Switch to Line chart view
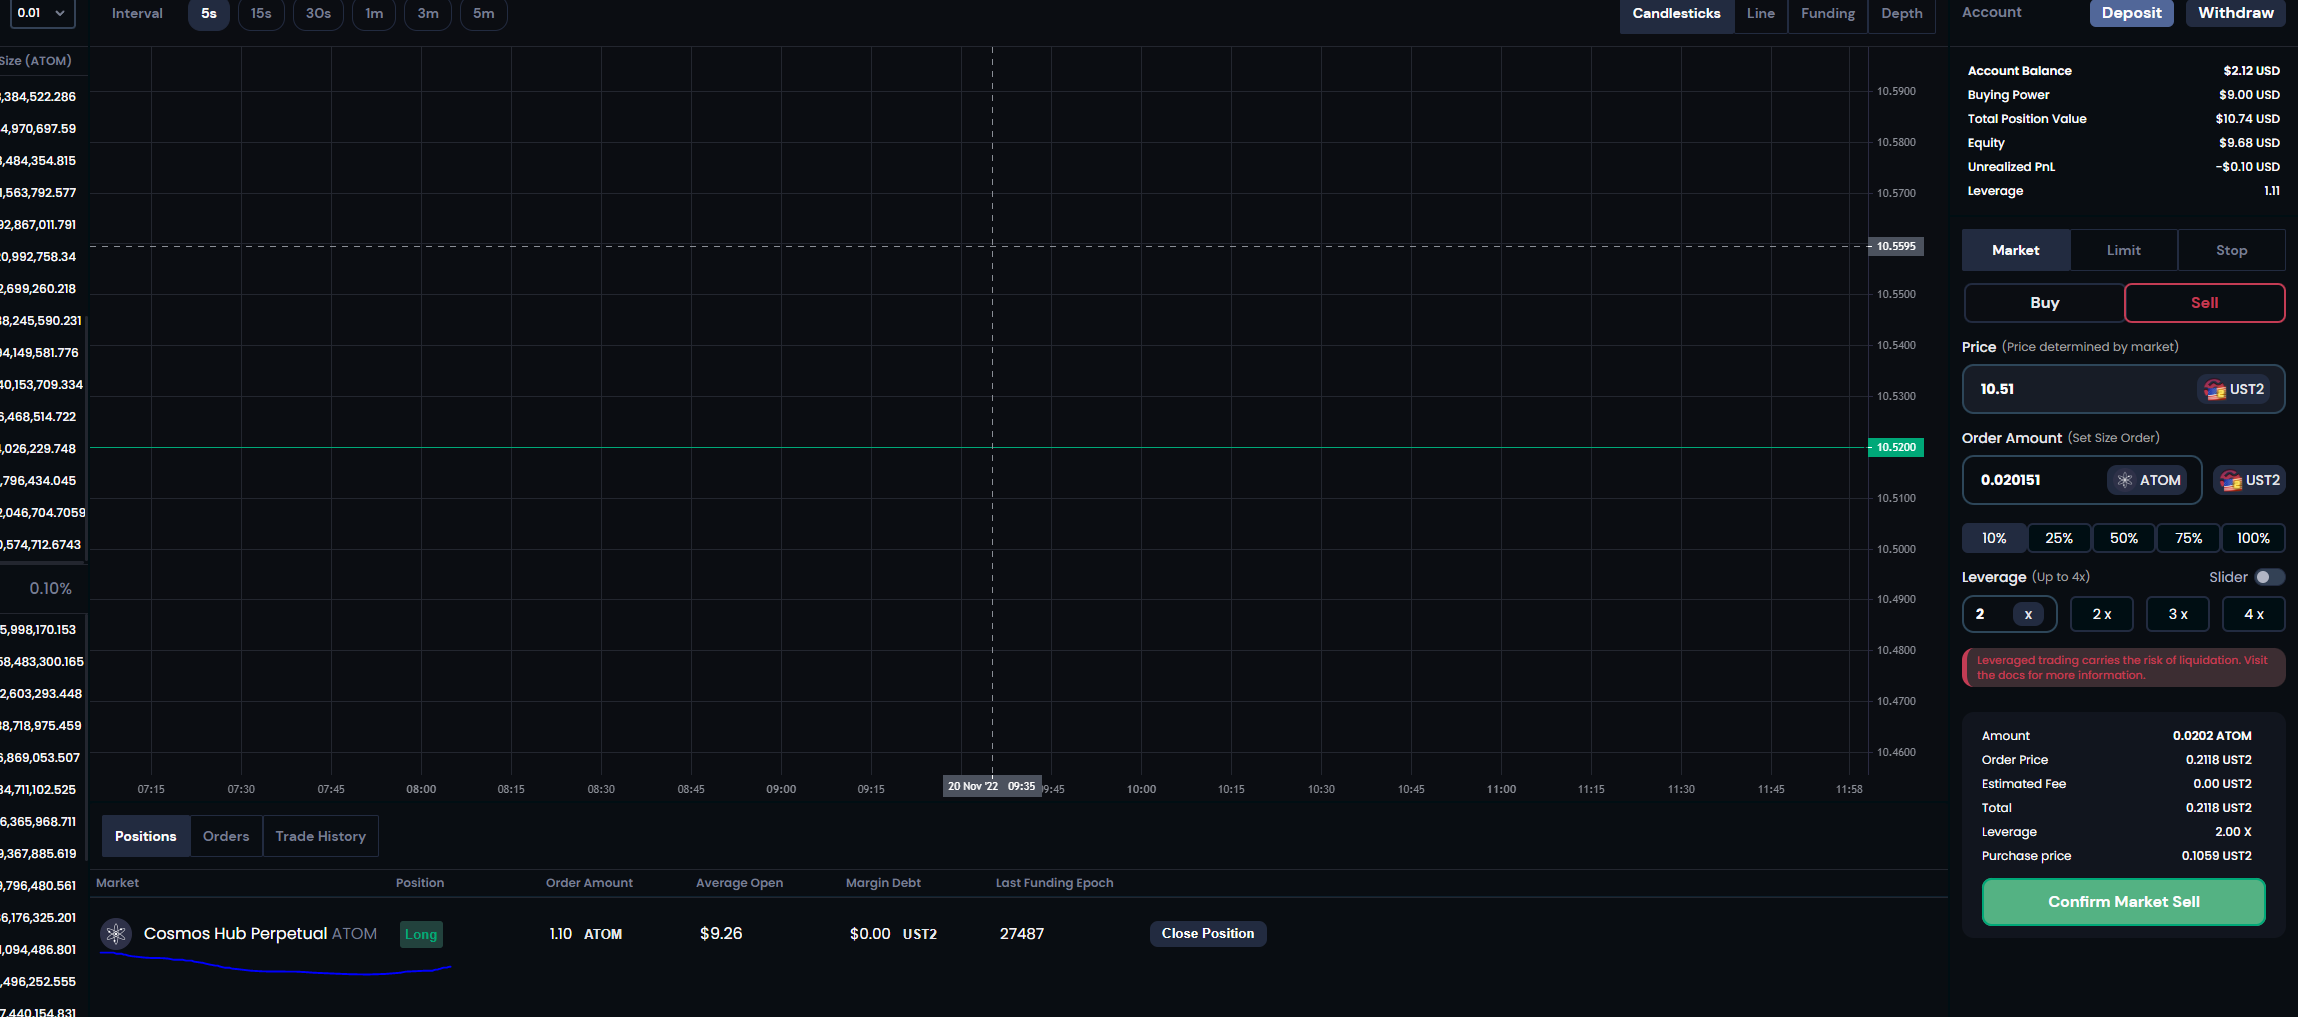2298x1017 pixels. [x=1761, y=14]
